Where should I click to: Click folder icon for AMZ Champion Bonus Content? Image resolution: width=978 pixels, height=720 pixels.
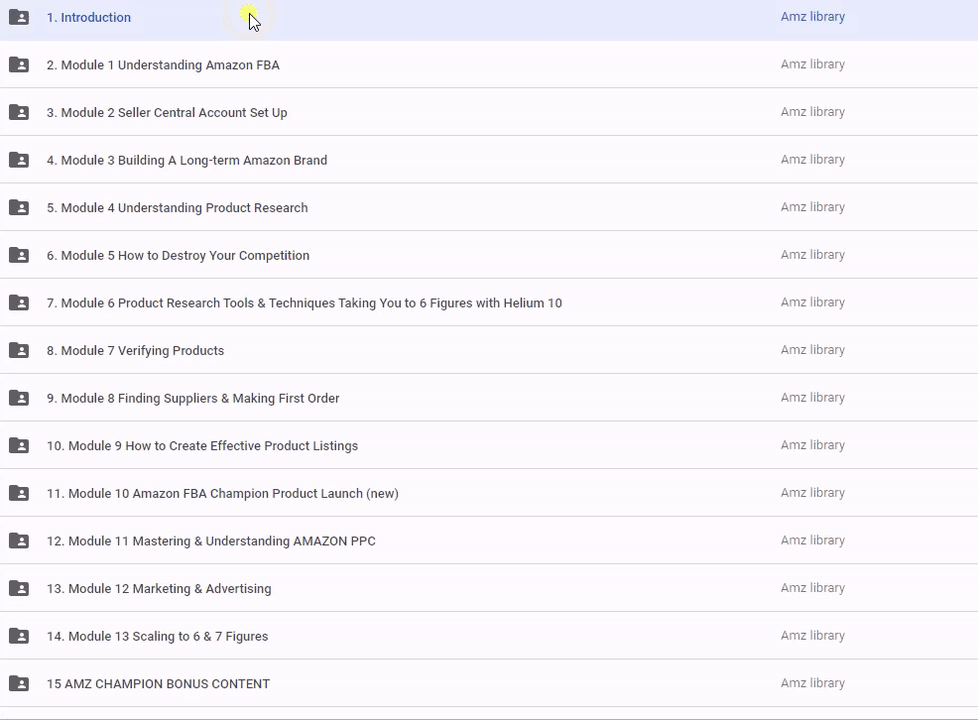click(x=19, y=684)
